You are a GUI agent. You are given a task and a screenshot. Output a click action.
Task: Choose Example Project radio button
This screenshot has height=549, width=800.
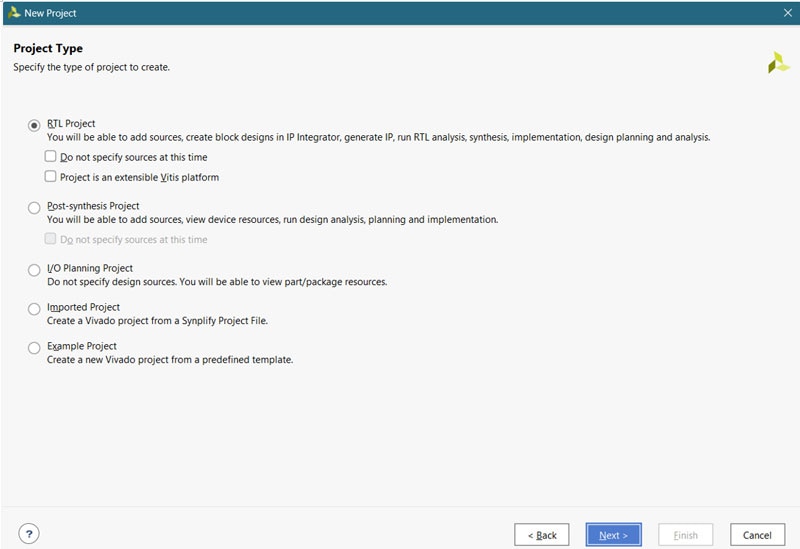coord(35,348)
